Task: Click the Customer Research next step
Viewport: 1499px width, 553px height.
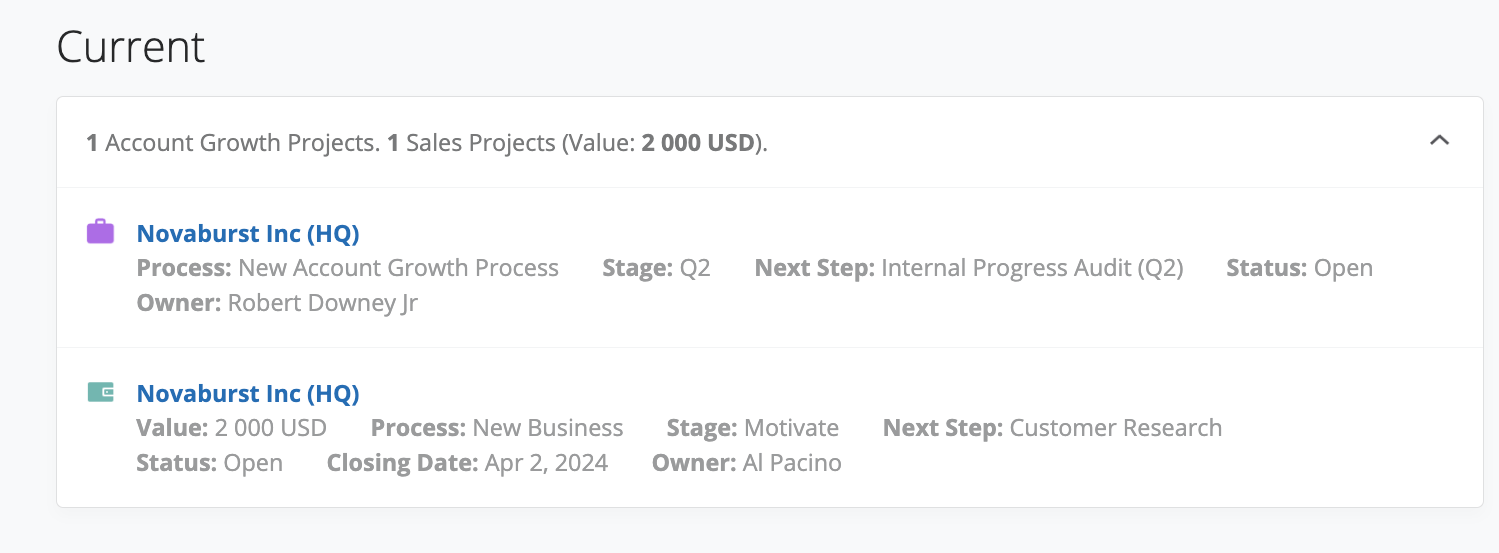Action: tap(1116, 428)
